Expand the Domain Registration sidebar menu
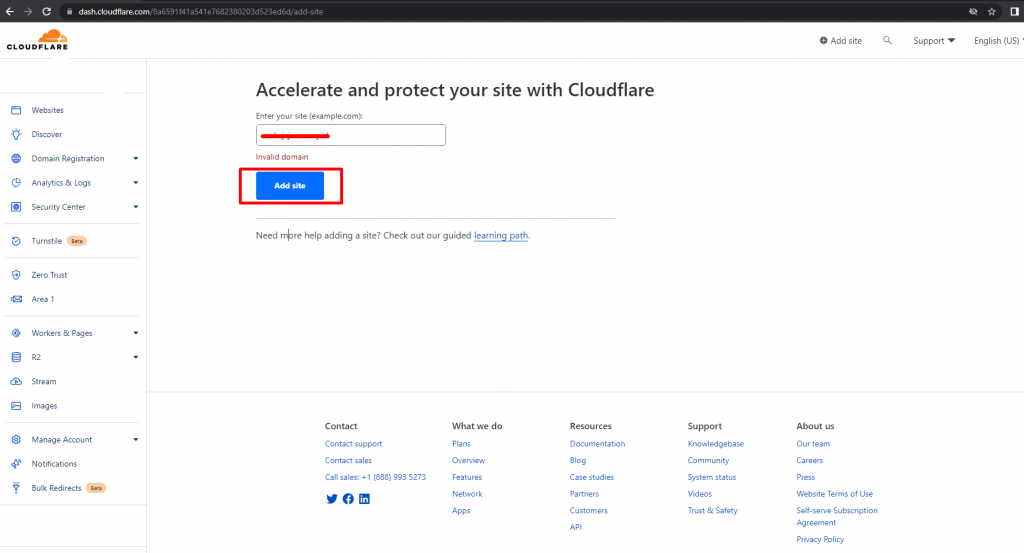 [x=135, y=159]
